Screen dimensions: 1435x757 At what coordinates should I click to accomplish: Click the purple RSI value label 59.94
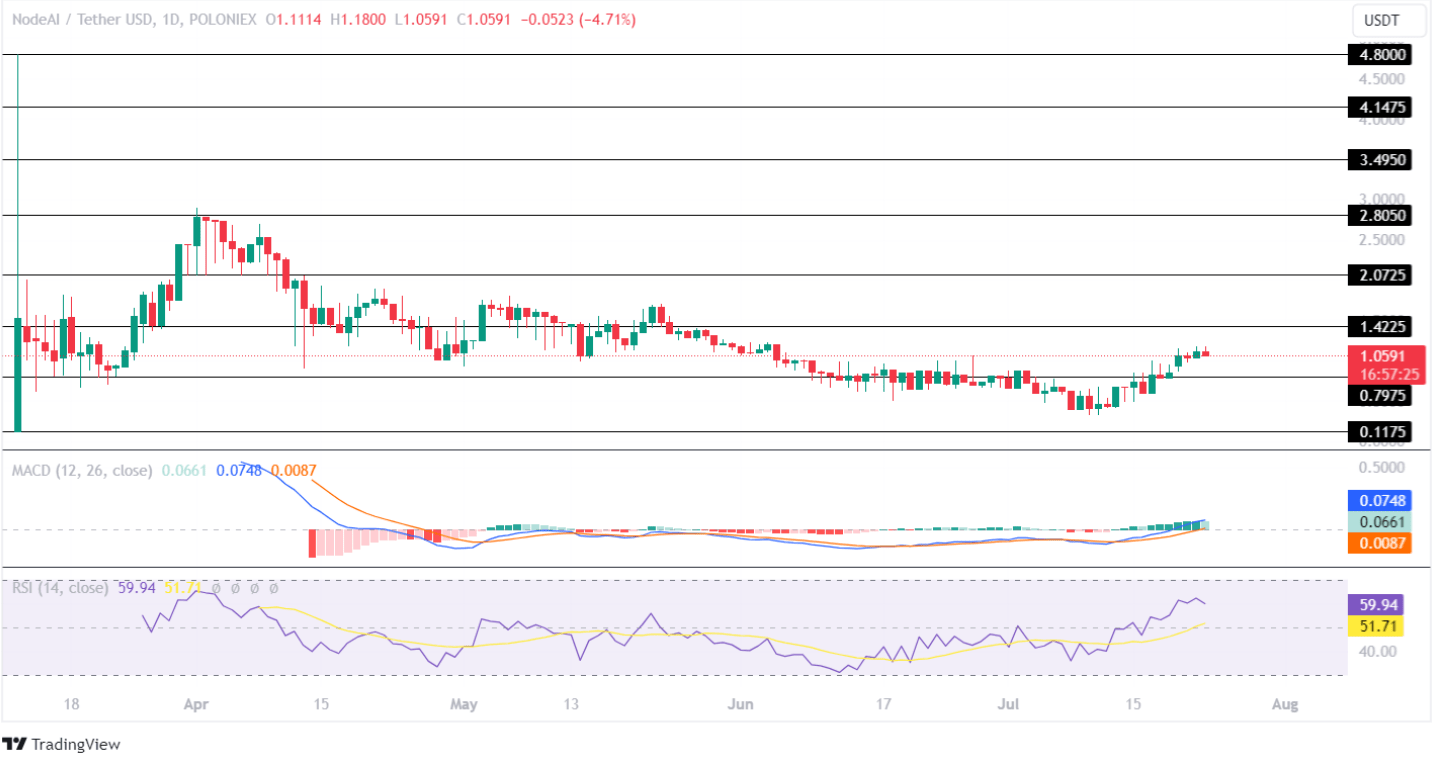pyautogui.click(x=1375, y=605)
